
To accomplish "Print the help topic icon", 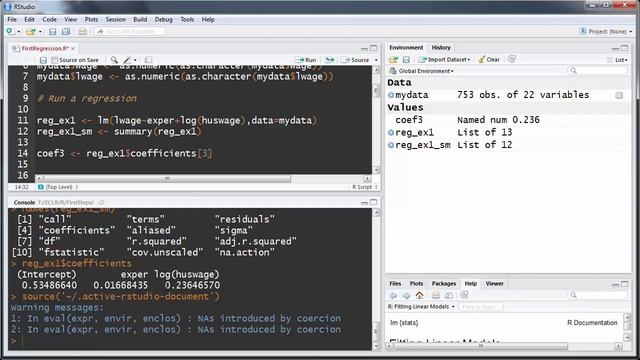I will [x=436, y=296].
